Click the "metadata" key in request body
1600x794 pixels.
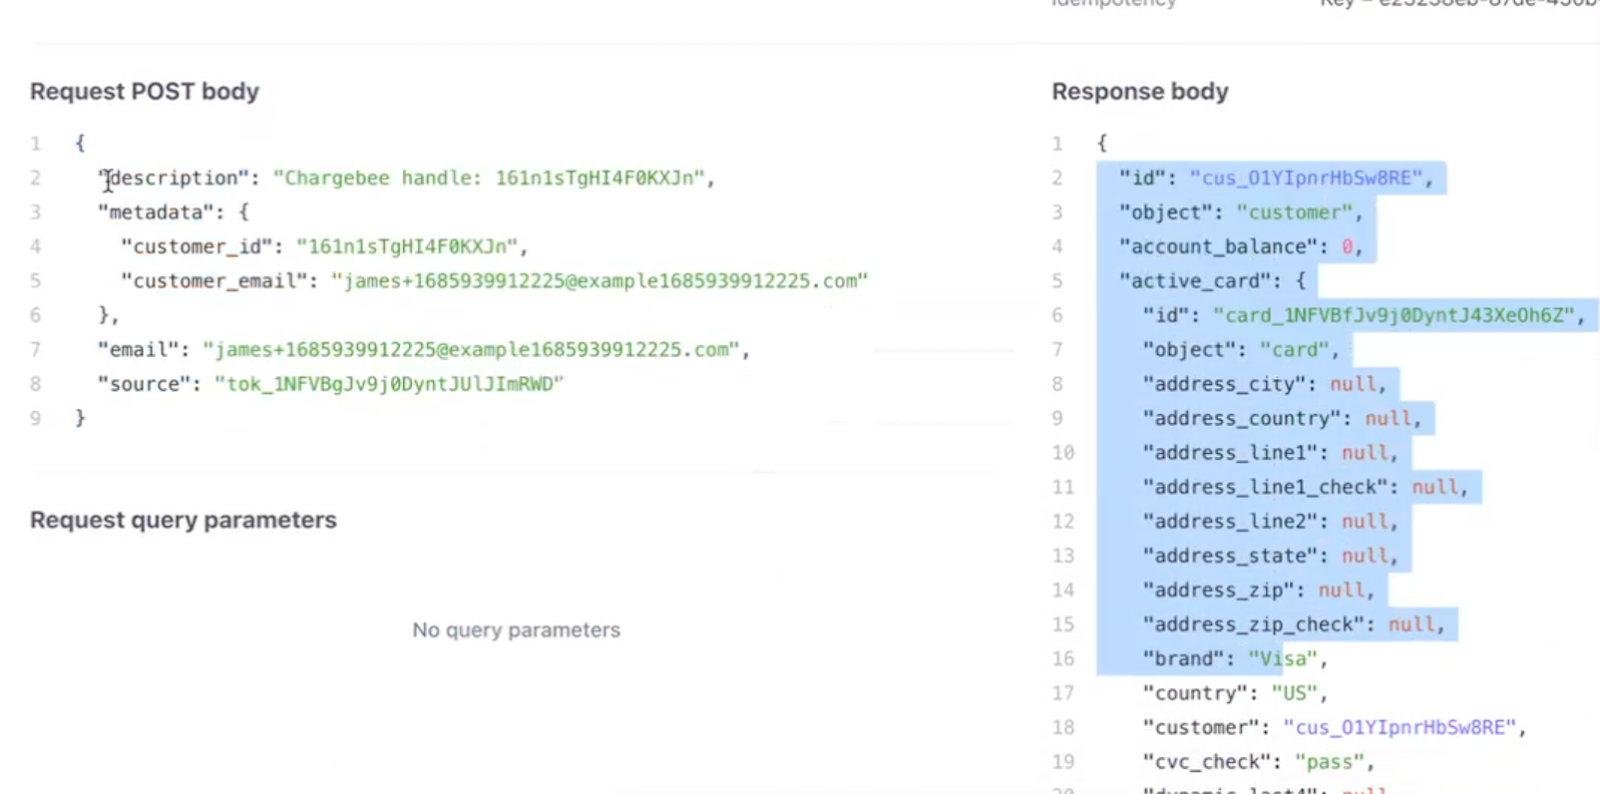point(155,212)
